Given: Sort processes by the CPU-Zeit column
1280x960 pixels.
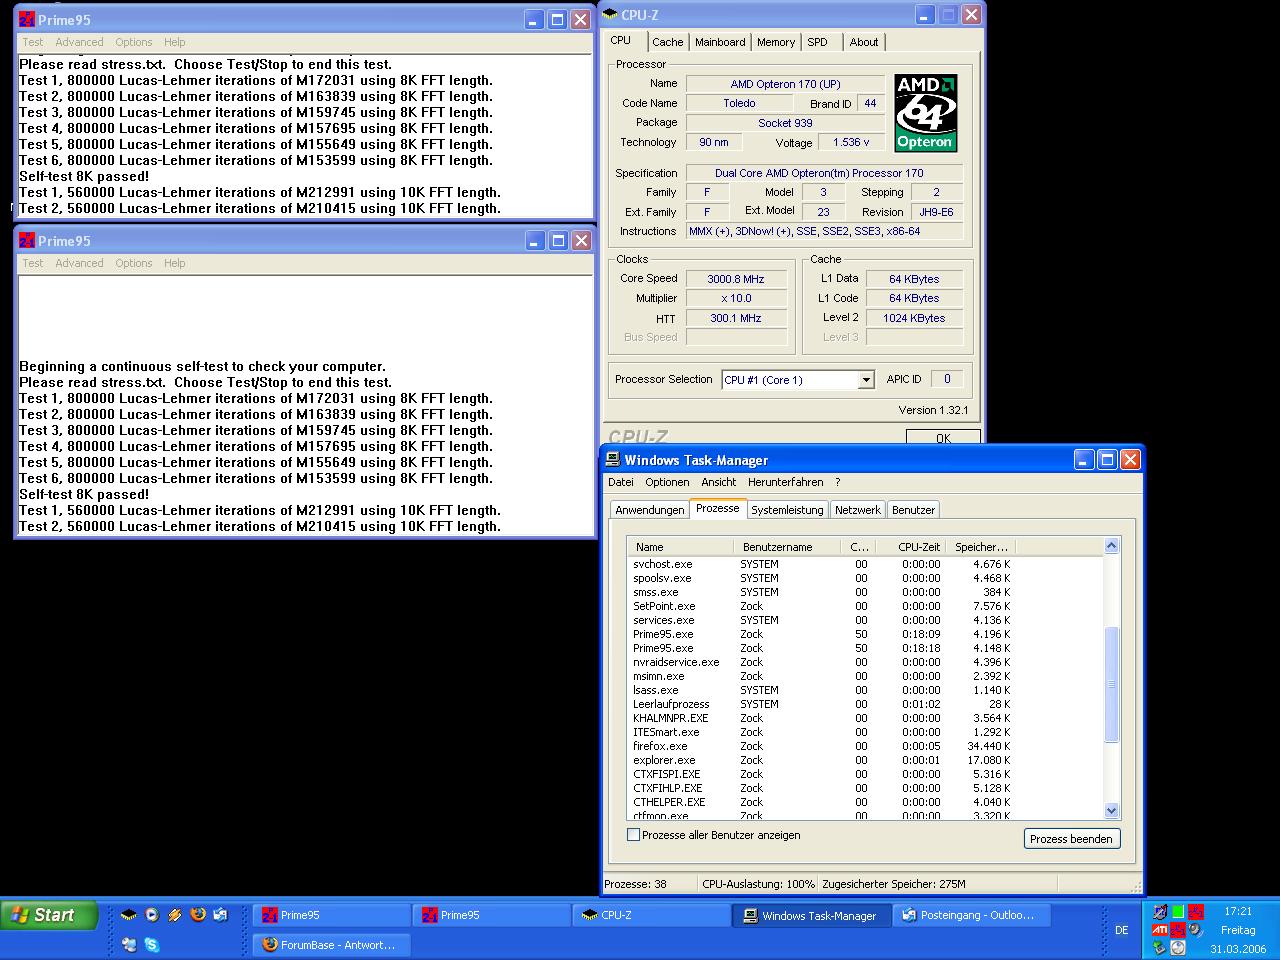Looking at the screenshot, I should (911, 547).
